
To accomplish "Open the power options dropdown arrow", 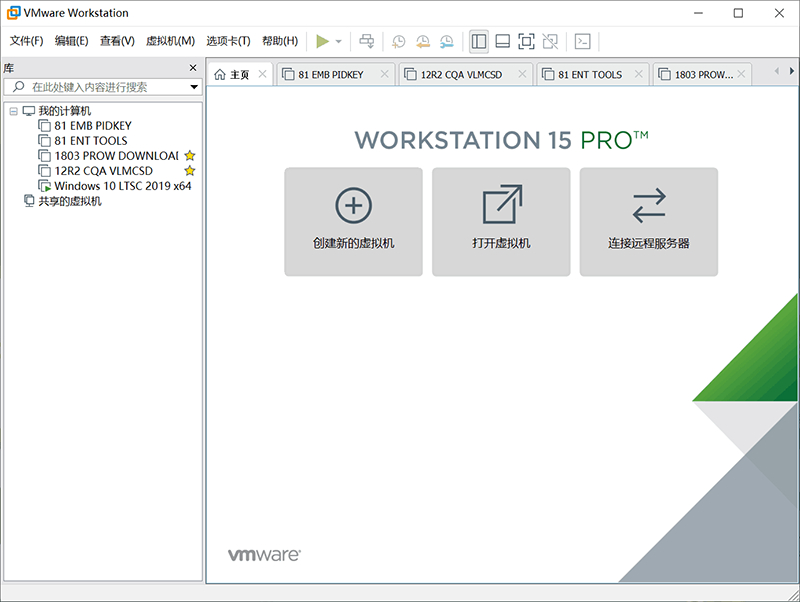I will (x=339, y=41).
